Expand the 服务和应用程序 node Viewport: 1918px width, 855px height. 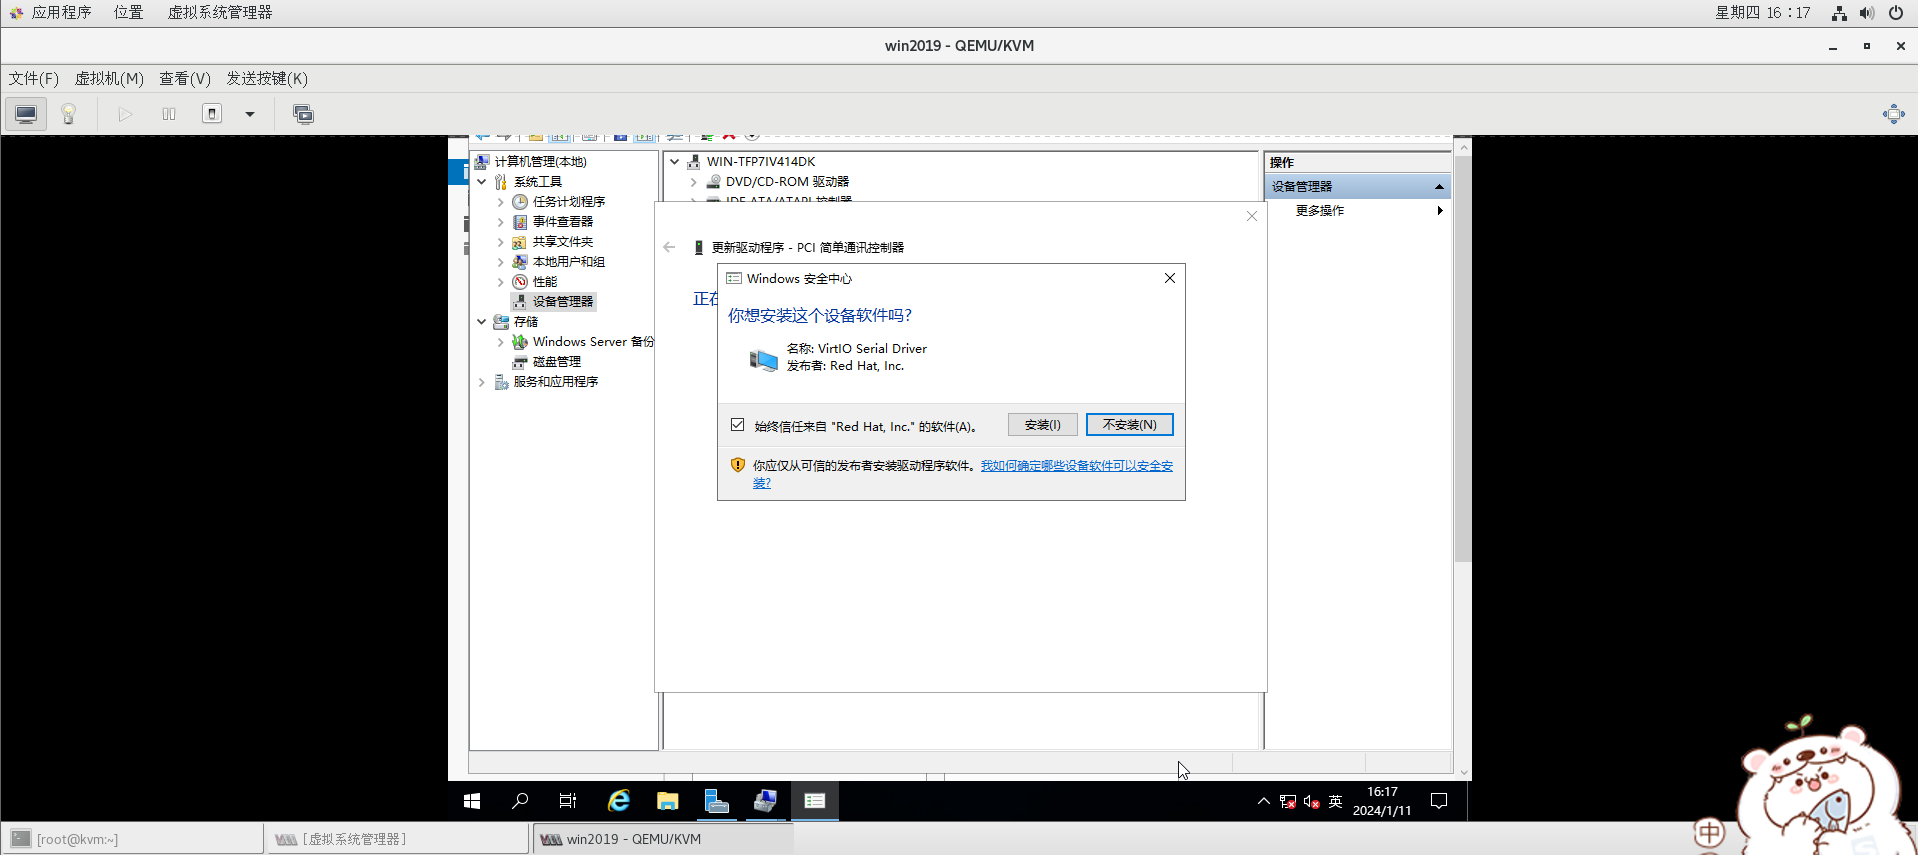482,382
